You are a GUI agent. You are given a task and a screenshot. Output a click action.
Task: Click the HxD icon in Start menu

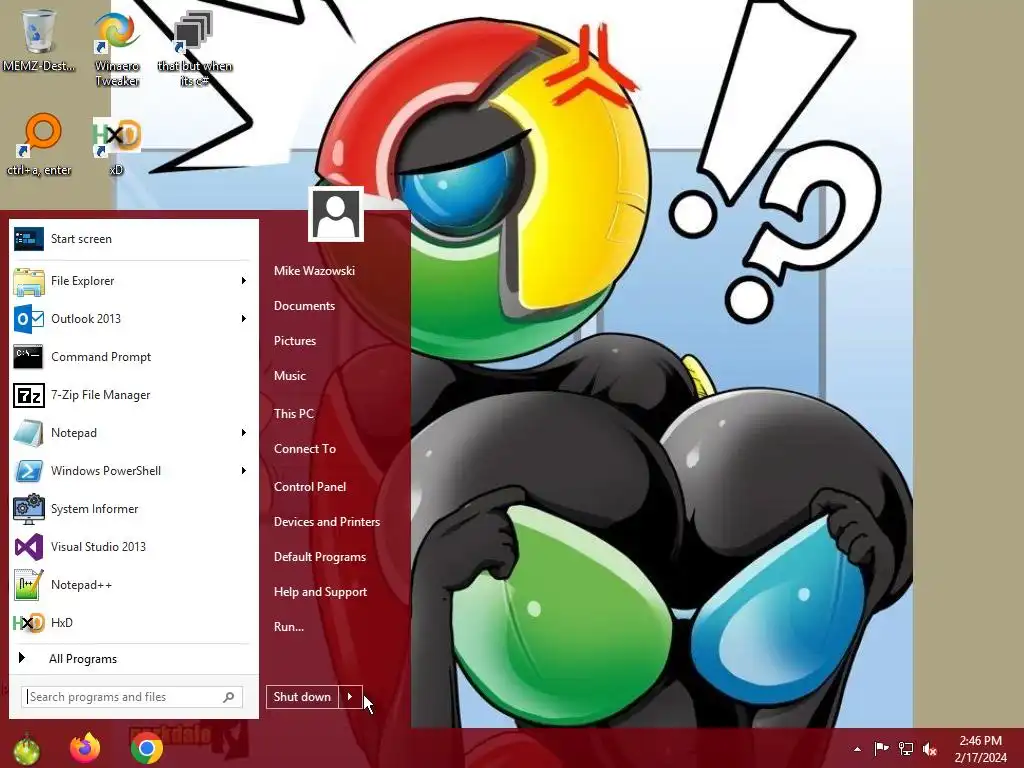(29, 623)
